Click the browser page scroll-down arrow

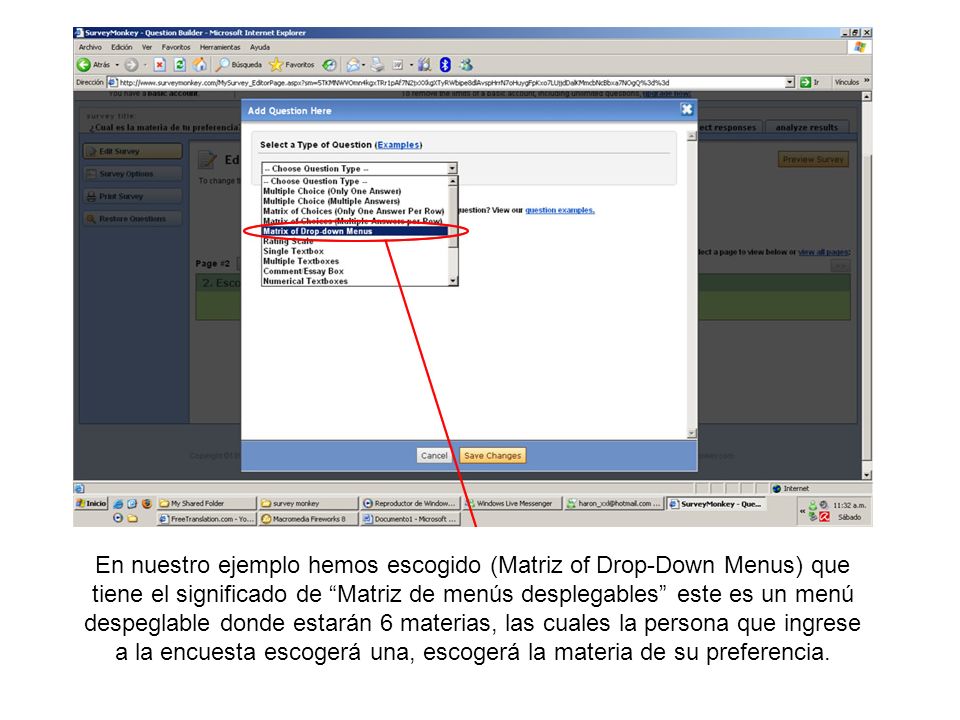coord(867,474)
